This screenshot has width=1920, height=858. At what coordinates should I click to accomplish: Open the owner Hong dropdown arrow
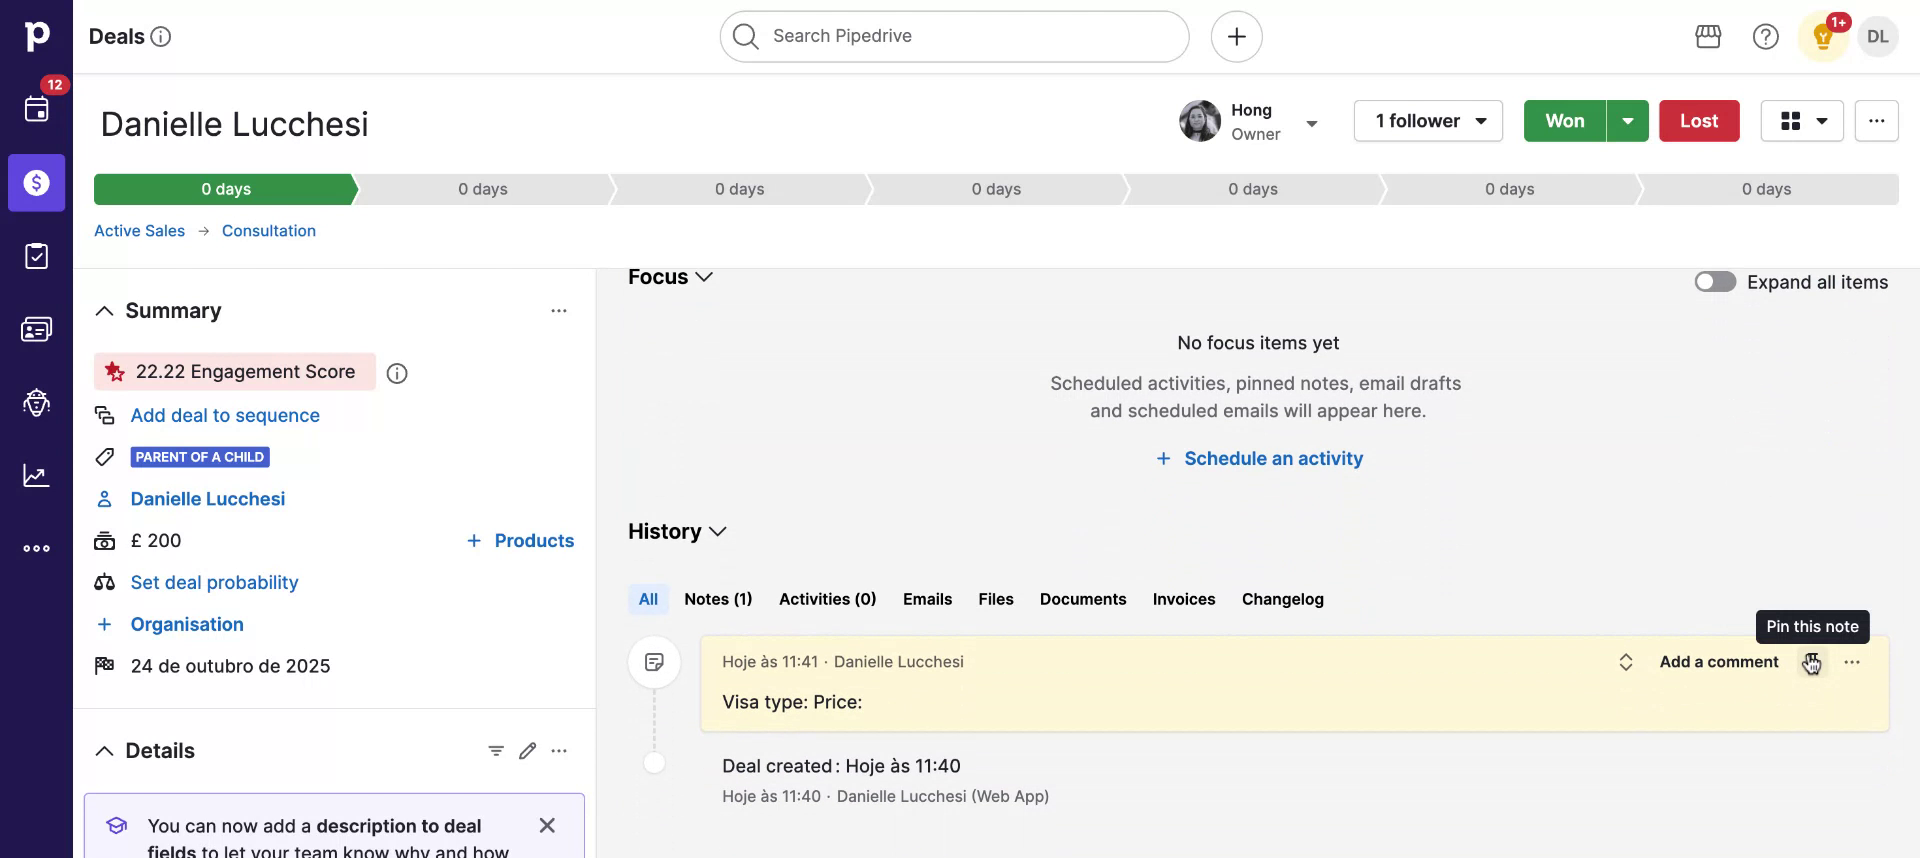tap(1312, 124)
